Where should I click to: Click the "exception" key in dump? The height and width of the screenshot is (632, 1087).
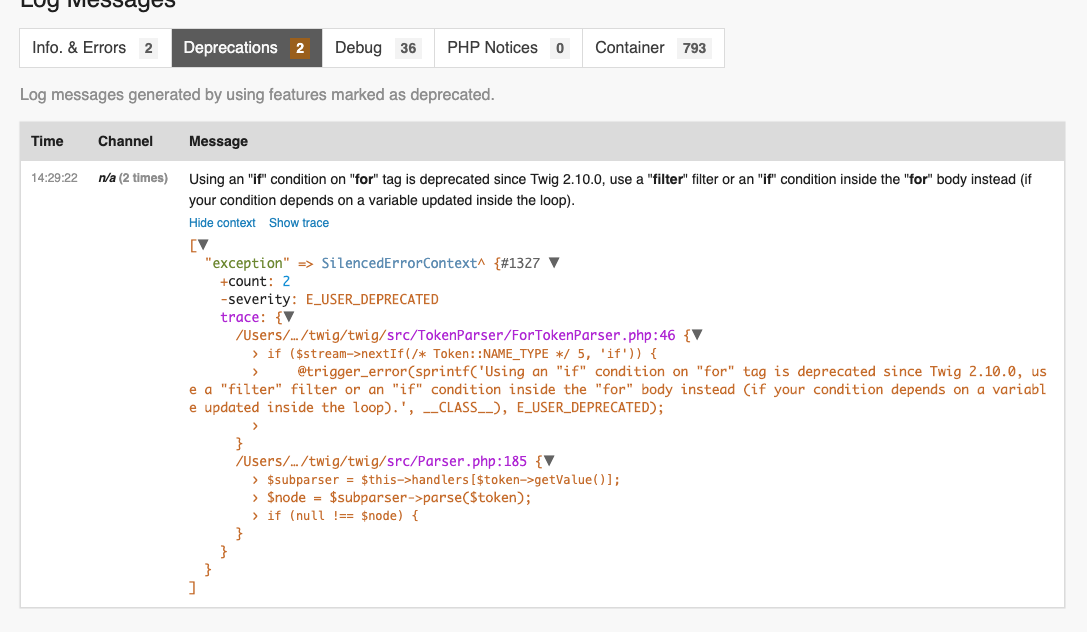point(247,263)
